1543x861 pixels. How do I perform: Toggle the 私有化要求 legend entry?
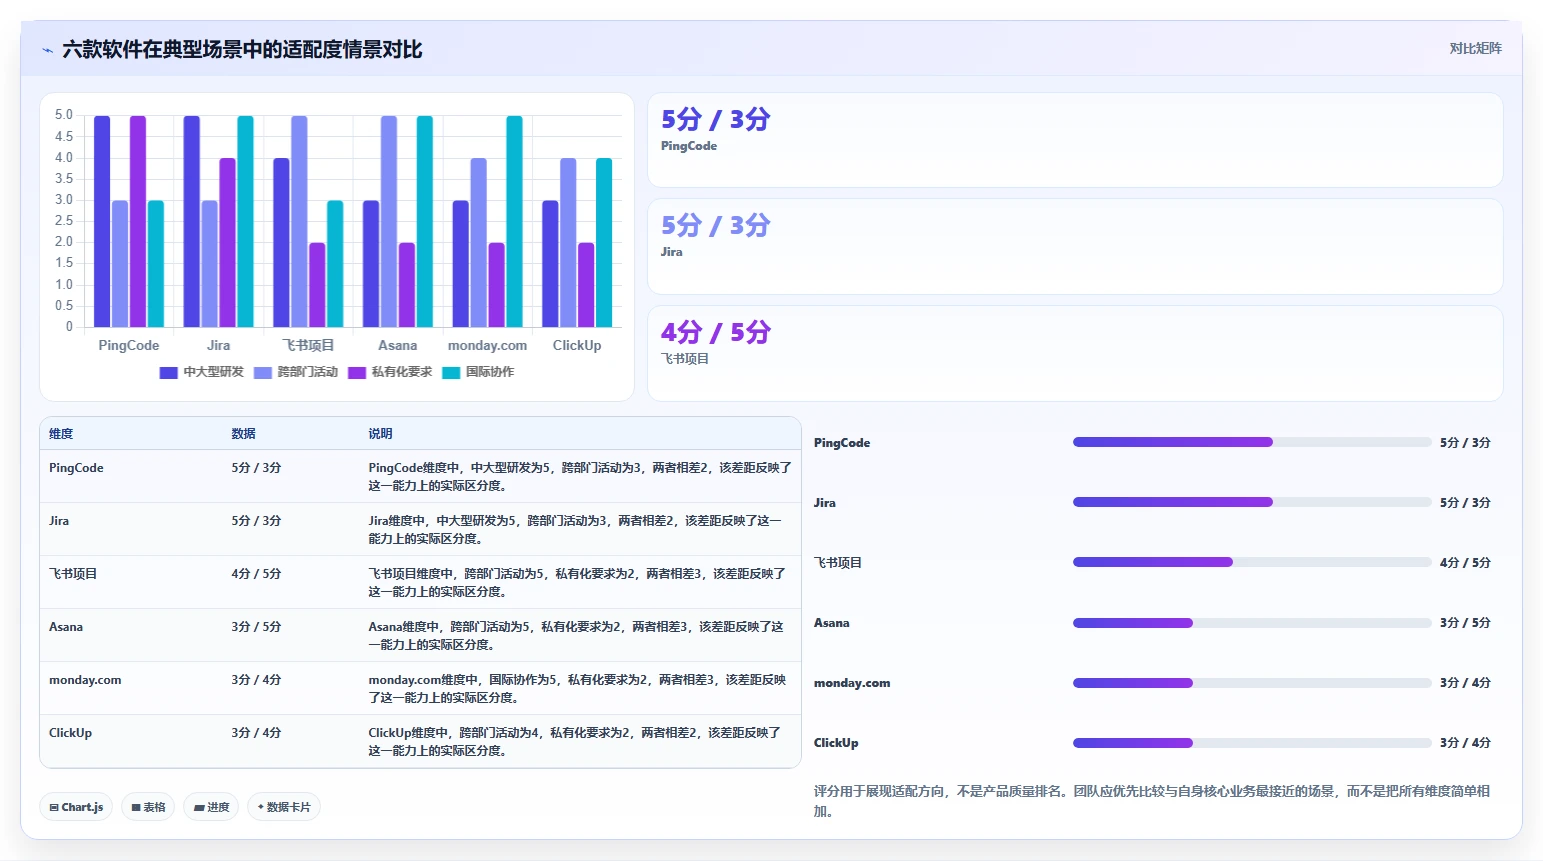point(390,372)
